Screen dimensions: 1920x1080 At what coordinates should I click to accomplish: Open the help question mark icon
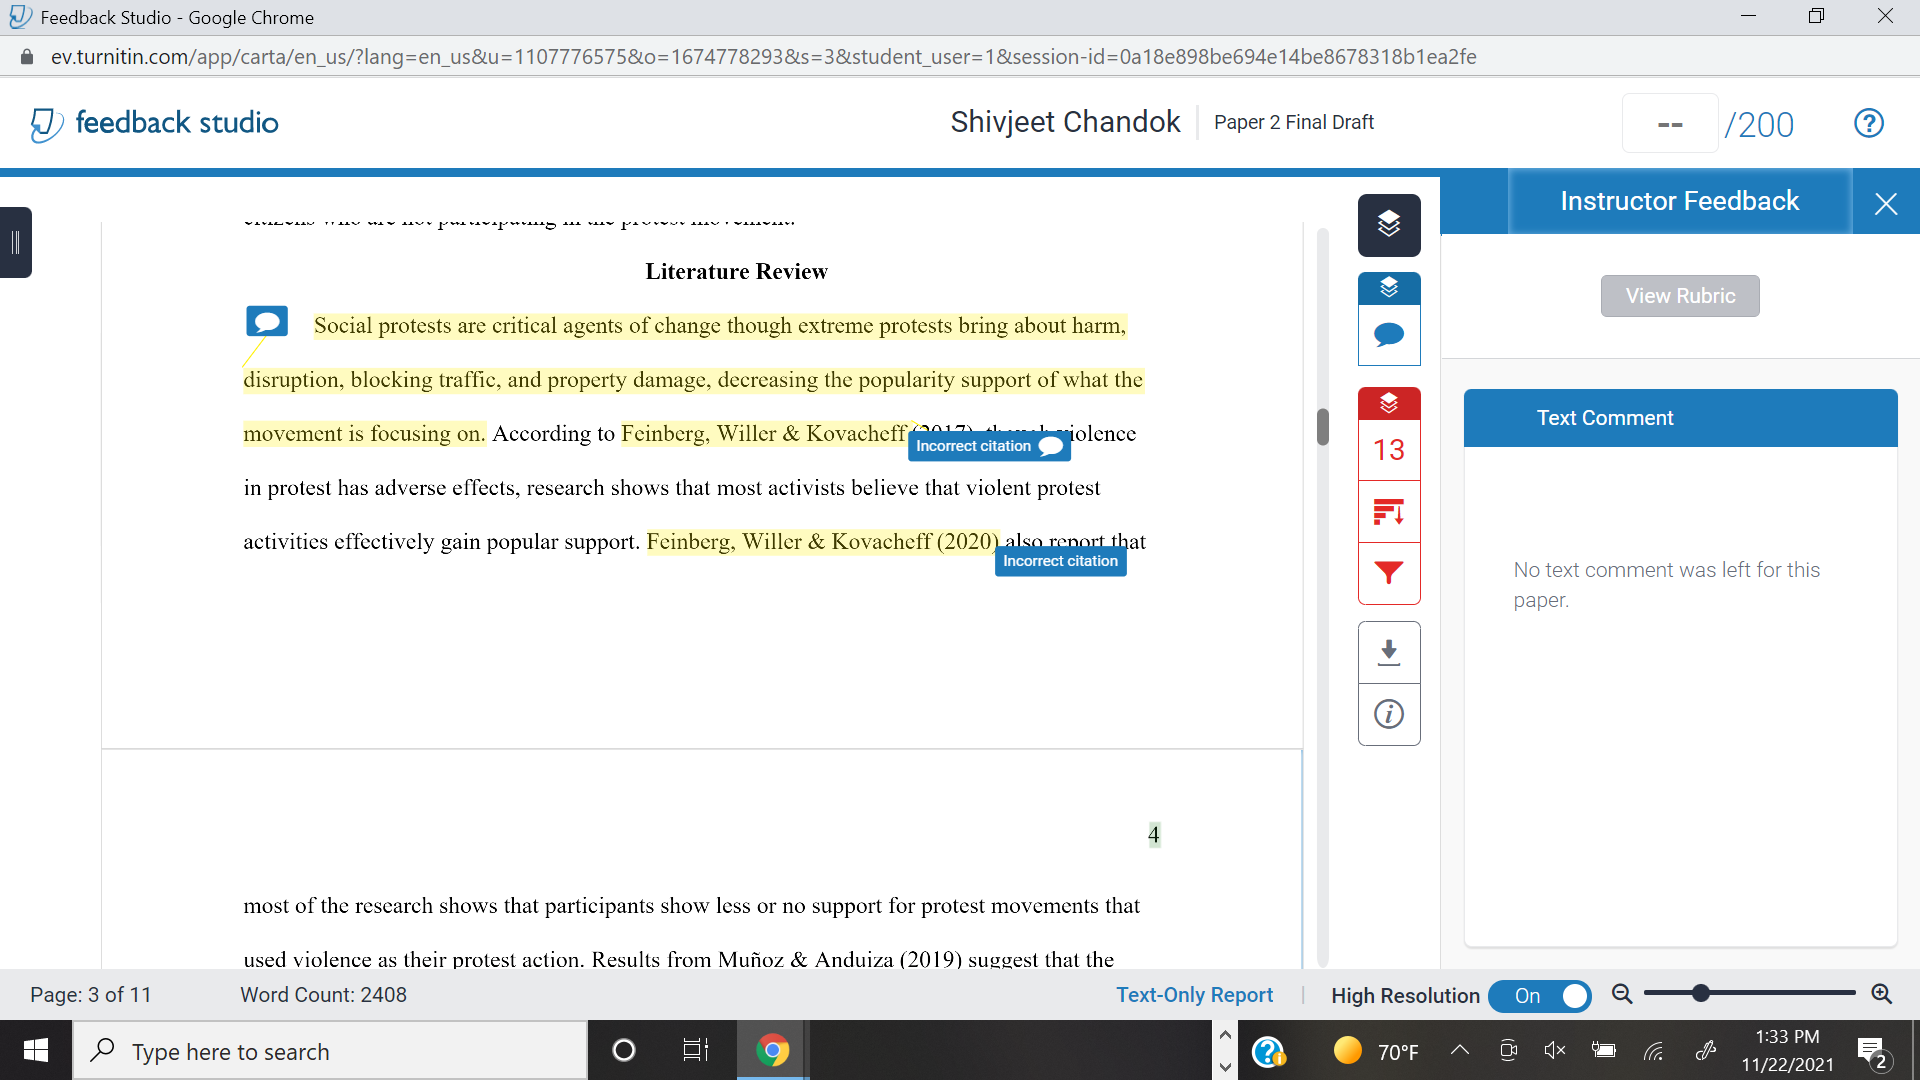[1868, 123]
